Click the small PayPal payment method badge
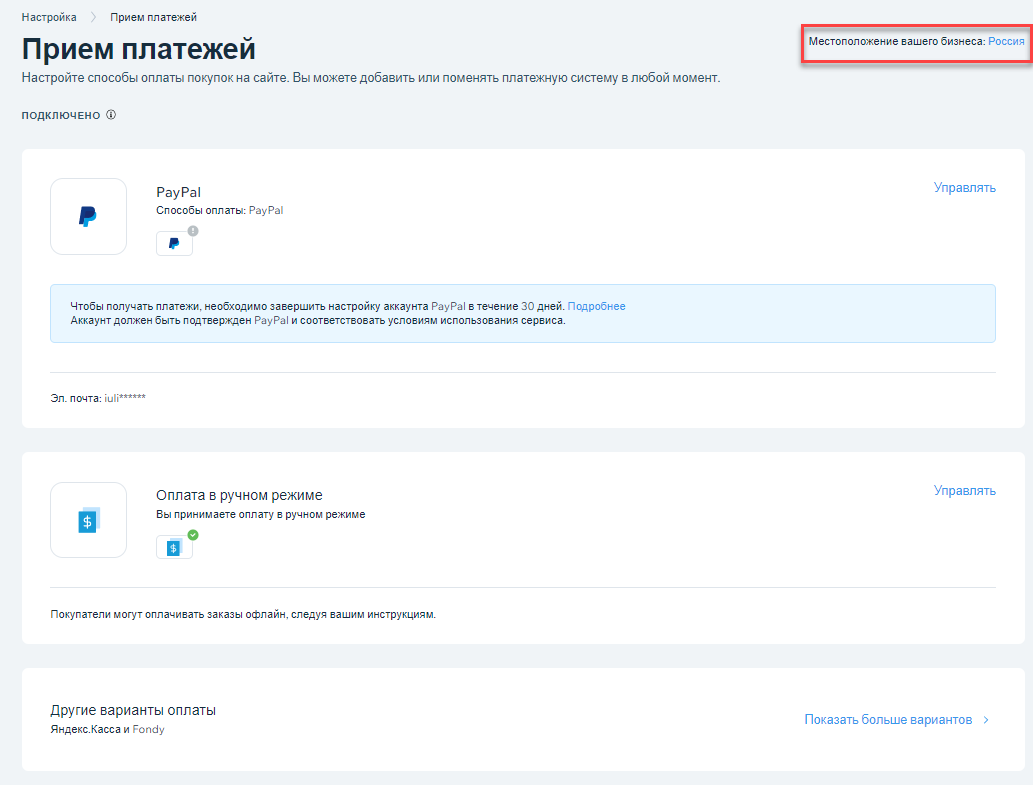1033x785 pixels. (174, 243)
